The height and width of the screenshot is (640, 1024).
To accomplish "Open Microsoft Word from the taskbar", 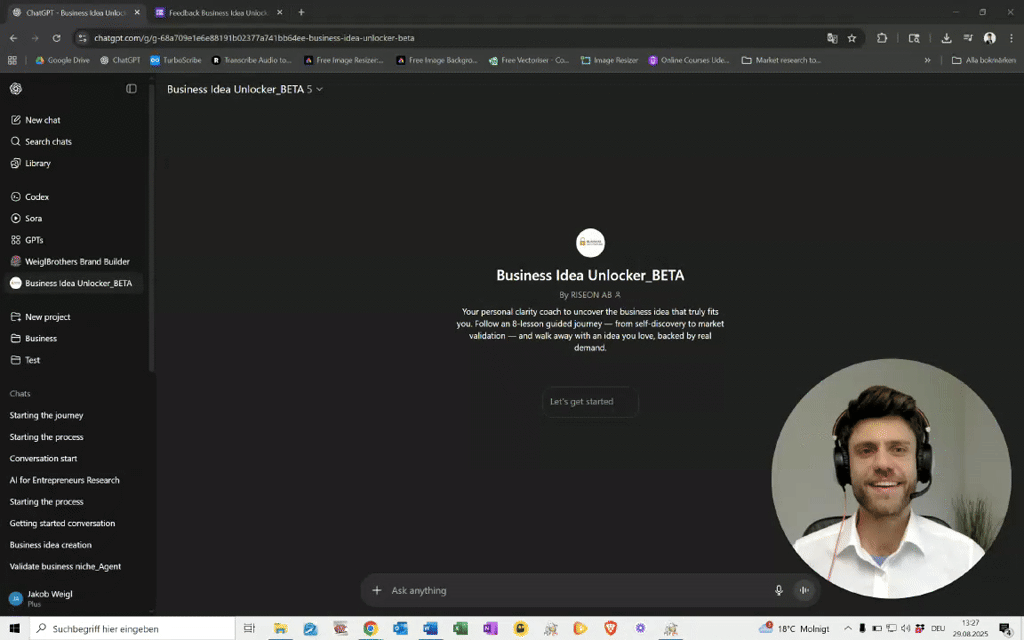I will (430, 628).
